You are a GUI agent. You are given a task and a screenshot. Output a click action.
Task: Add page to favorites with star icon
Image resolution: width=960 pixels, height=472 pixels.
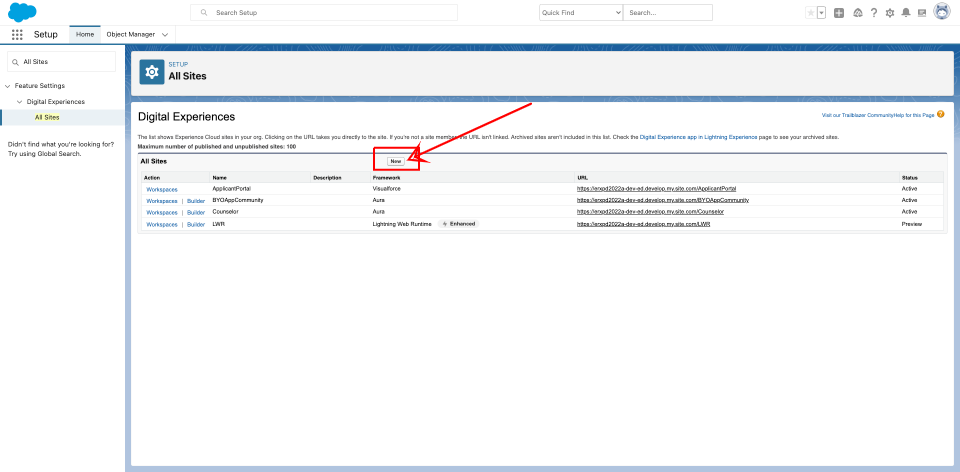click(x=810, y=12)
